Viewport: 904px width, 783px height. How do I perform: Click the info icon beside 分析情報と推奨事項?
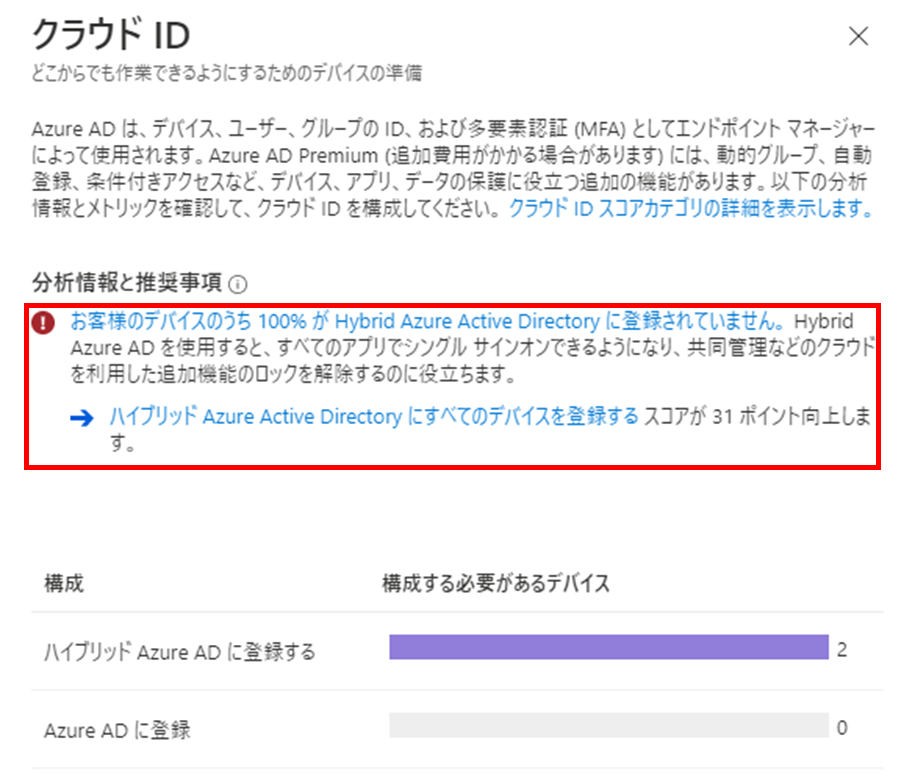coord(238,284)
